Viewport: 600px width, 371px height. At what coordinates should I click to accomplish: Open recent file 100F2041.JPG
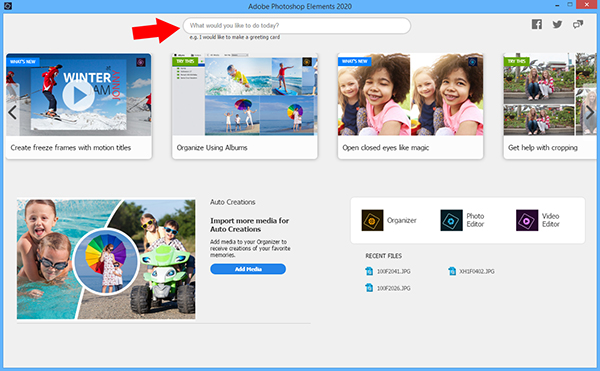coord(393,271)
